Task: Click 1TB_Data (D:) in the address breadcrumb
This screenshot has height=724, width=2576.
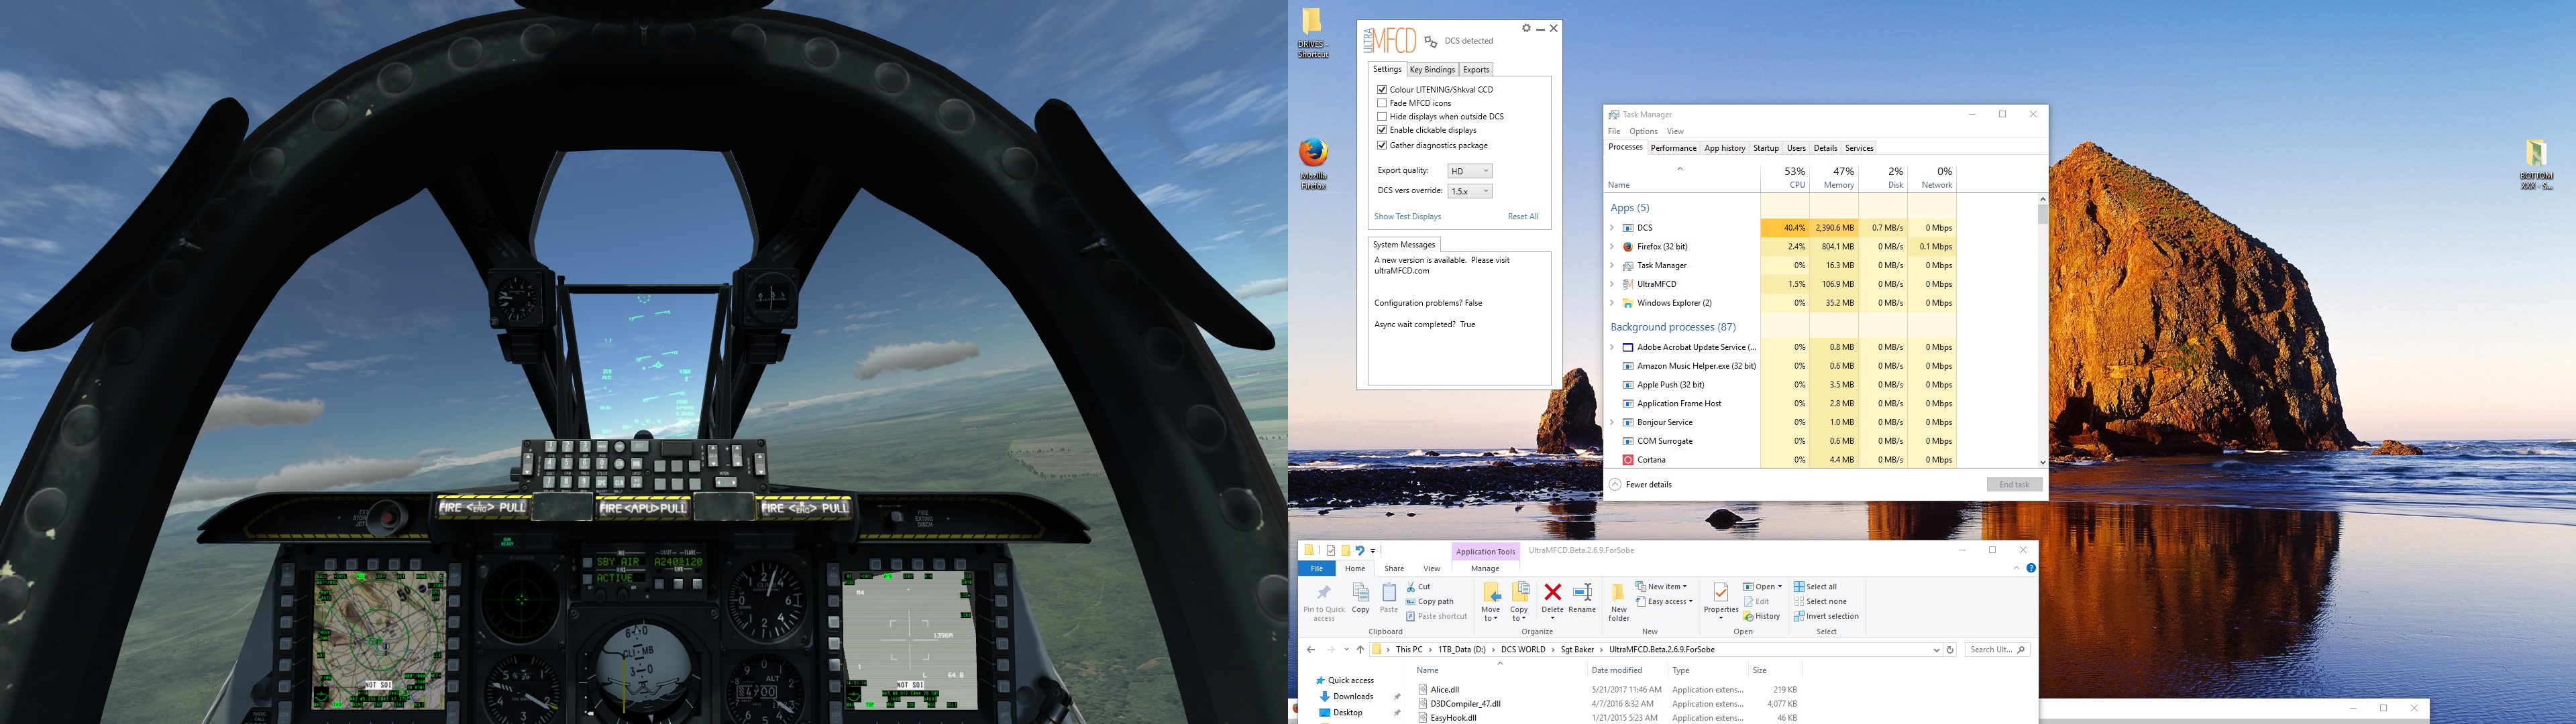Action: pyautogui.click(x=1461, y=650)
